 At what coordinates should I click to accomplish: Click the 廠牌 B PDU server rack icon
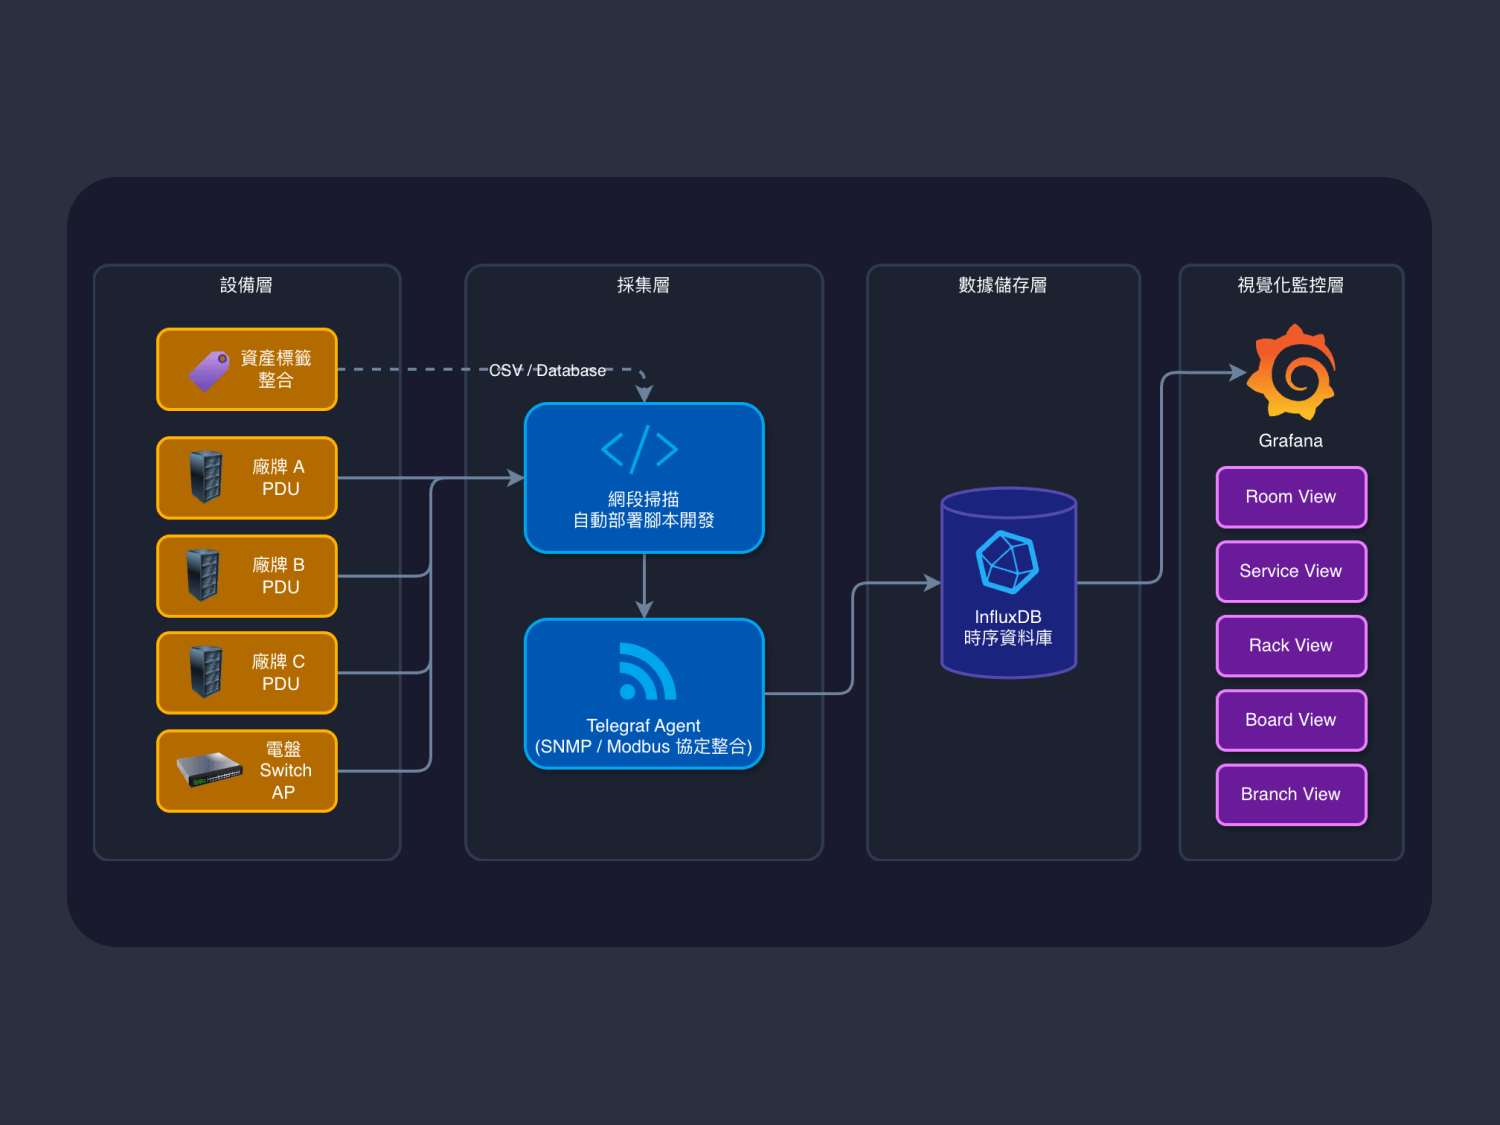pos(203,575)
